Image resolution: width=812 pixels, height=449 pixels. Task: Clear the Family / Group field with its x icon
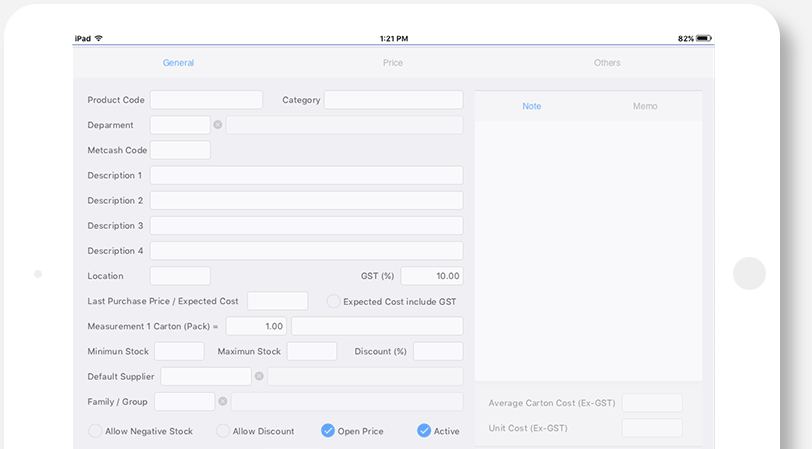pyautogui.click(x=223, y=401)
